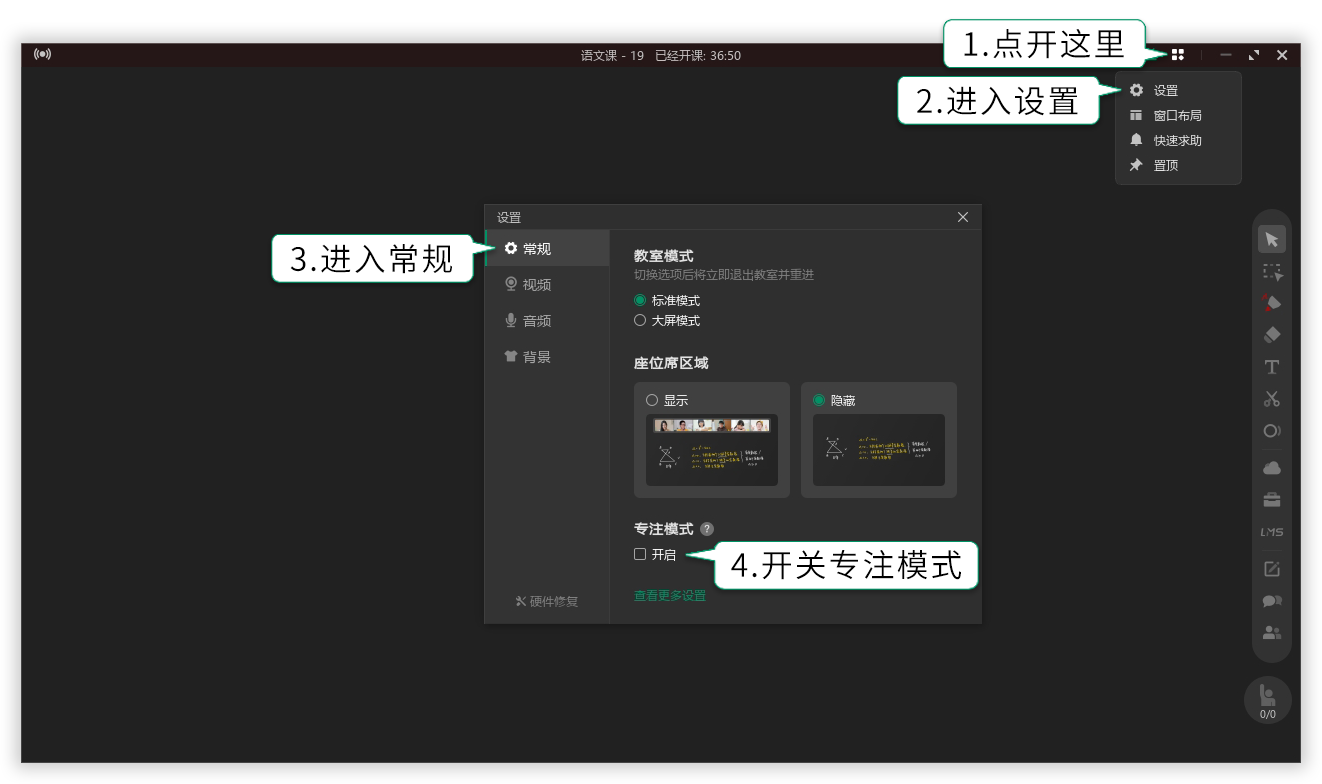Select the eraser tool
The height and width of the screenshot is (784, 1322).
click(1271, 335)
